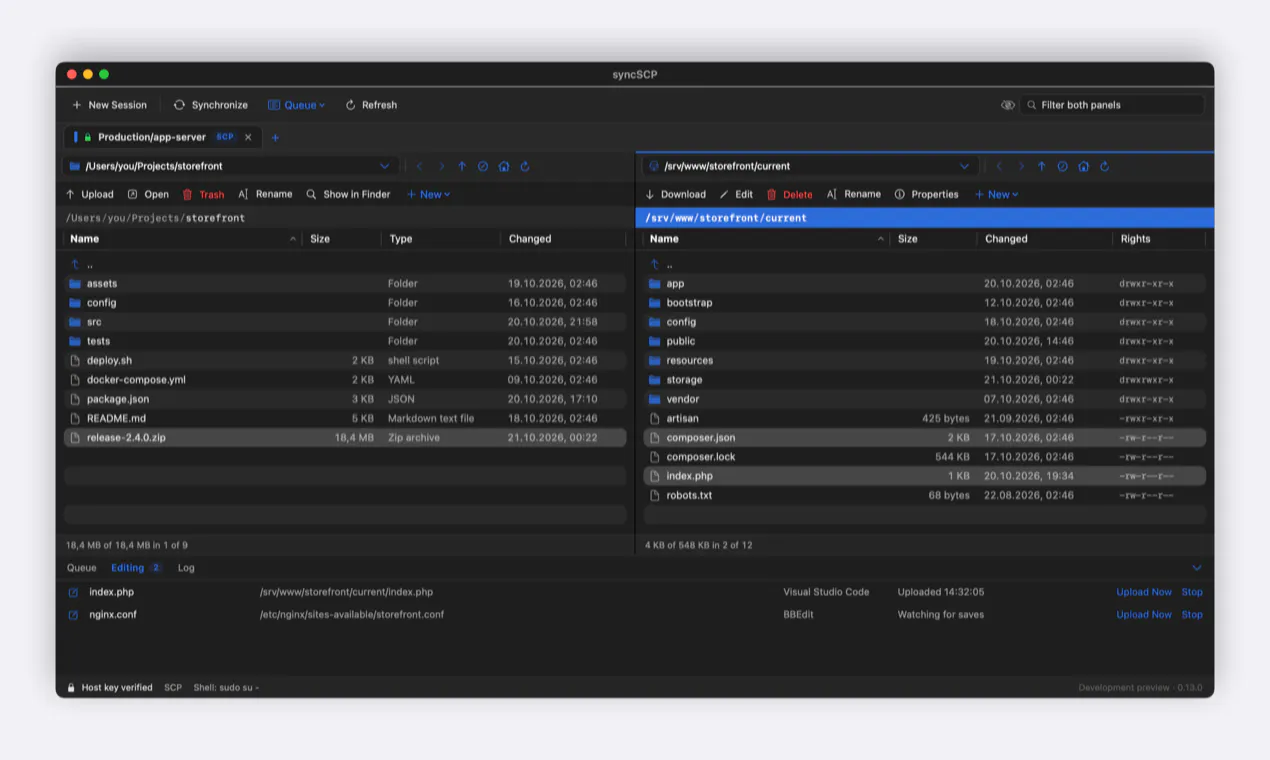Open the remote vendor folder row
Screen dimensions: 1270x760
[x=925, y=399]
